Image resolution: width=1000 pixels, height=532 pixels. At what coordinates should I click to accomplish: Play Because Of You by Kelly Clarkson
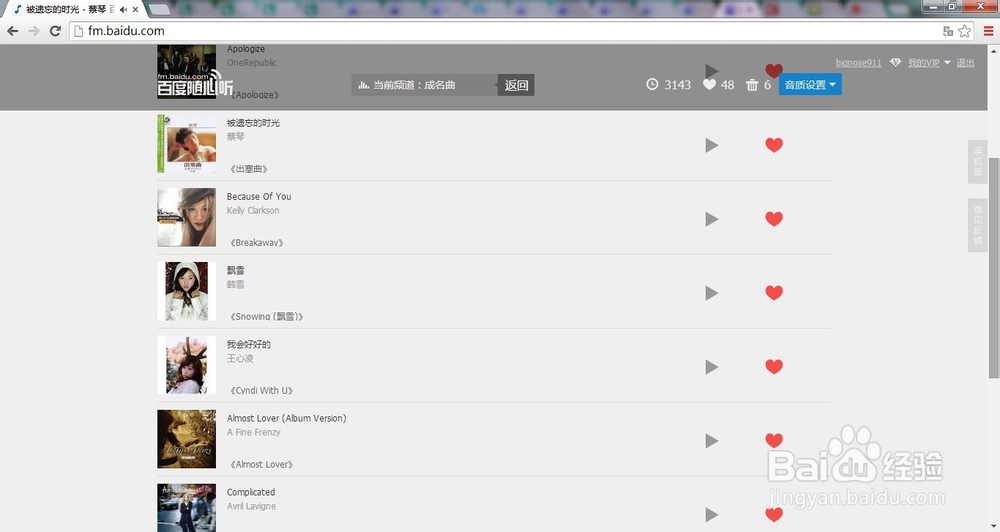click(712, 219)
